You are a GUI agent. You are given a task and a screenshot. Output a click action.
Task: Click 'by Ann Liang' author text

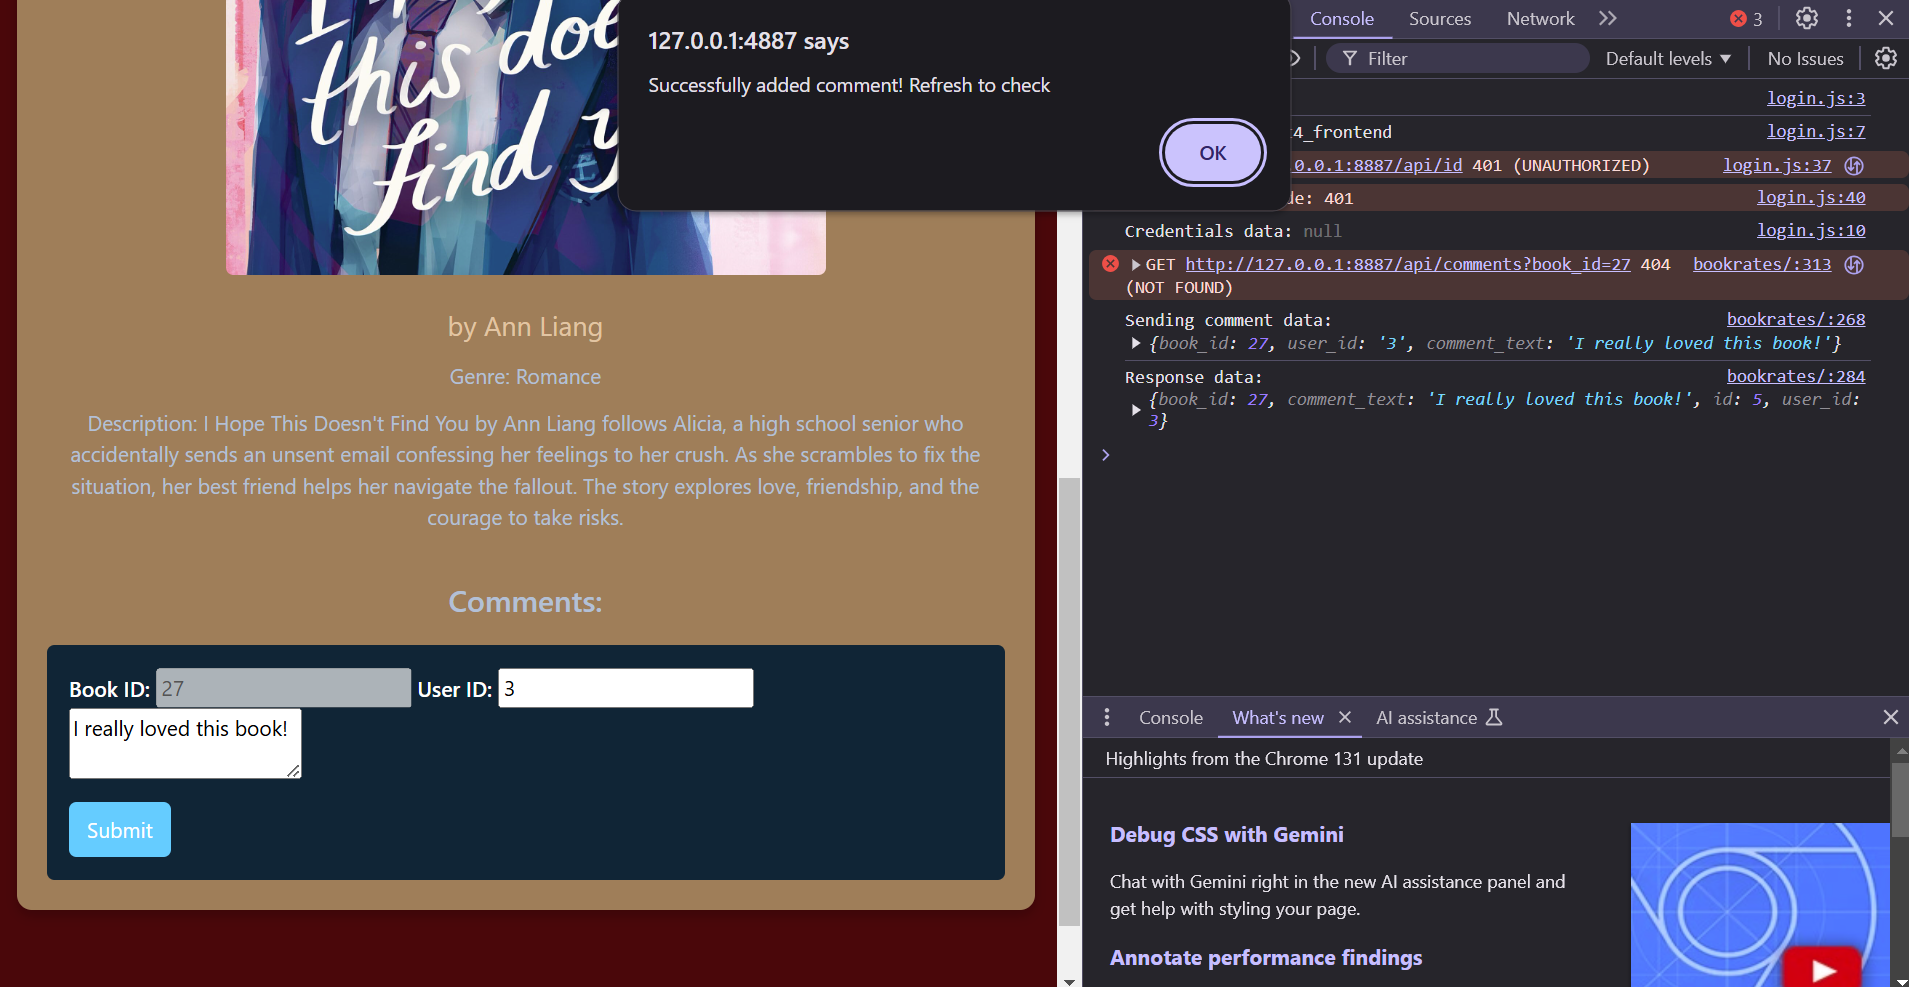point(525,327)
